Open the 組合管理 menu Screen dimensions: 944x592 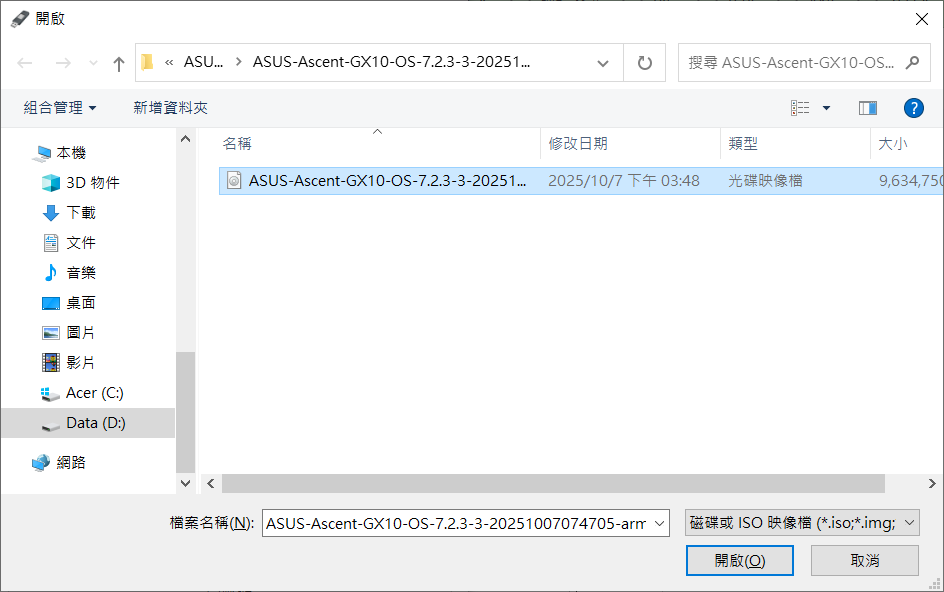tap(60, 108)
